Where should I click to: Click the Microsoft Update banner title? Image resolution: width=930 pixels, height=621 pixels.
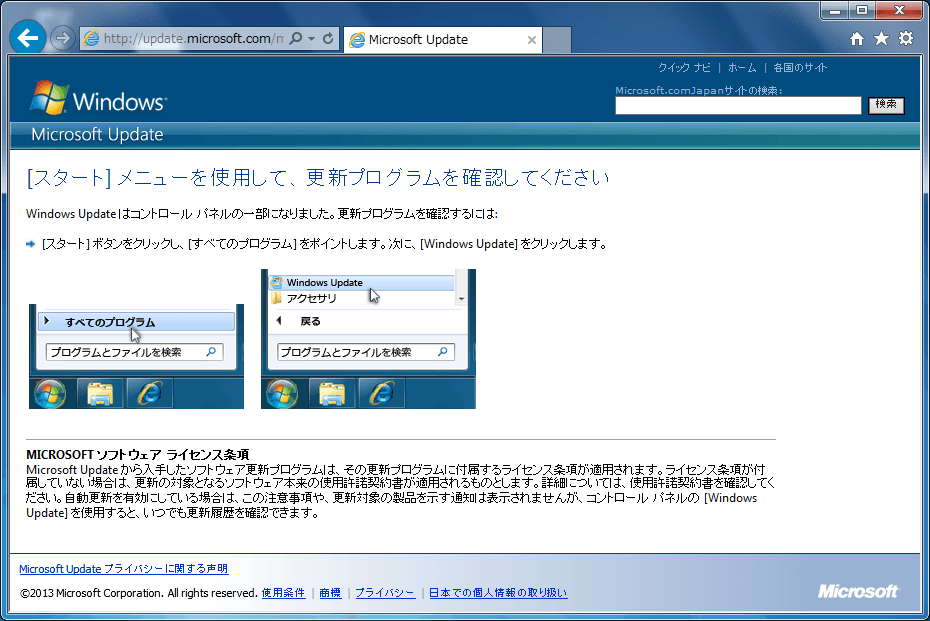(x=97, y=135)
